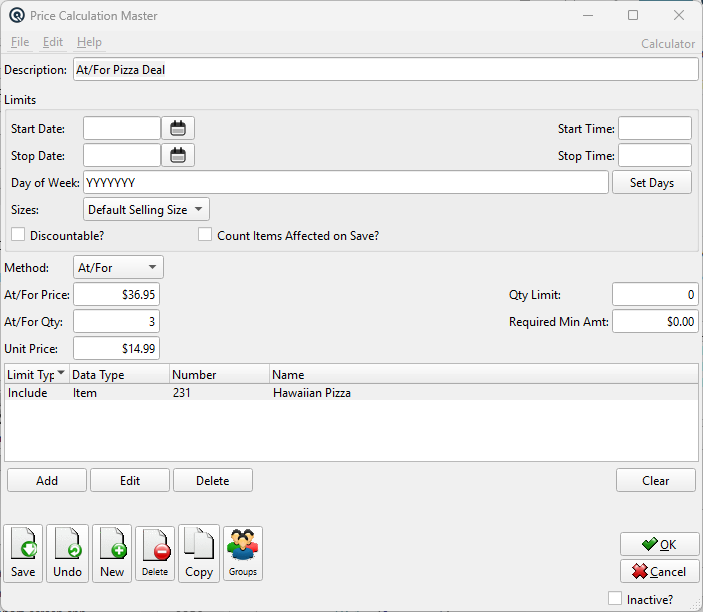Click the Day of Week field

coord(346,182)
